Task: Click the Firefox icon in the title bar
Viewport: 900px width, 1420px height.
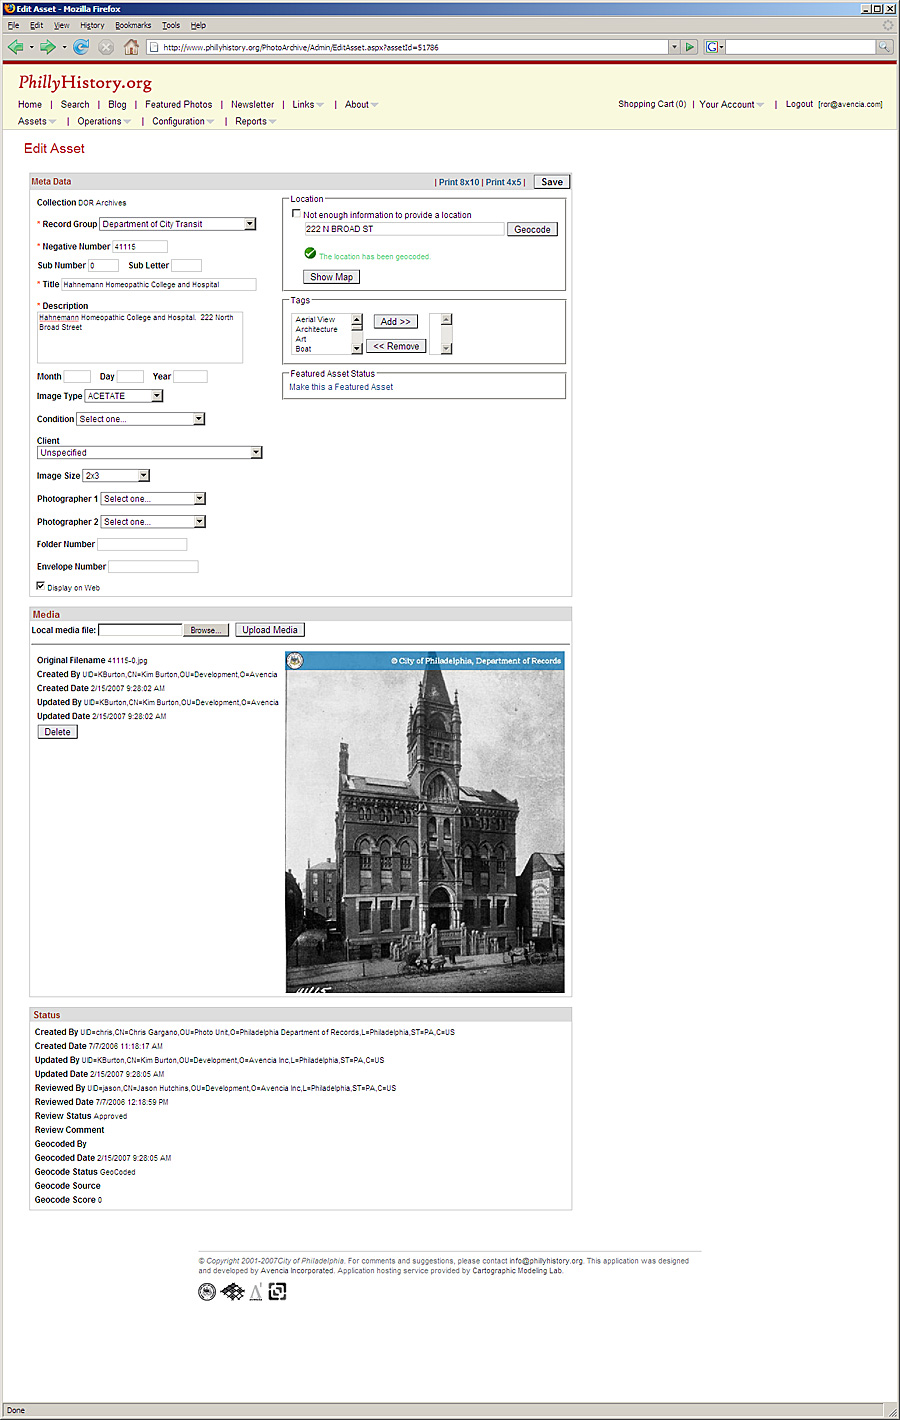Action: tap(10, 8)
